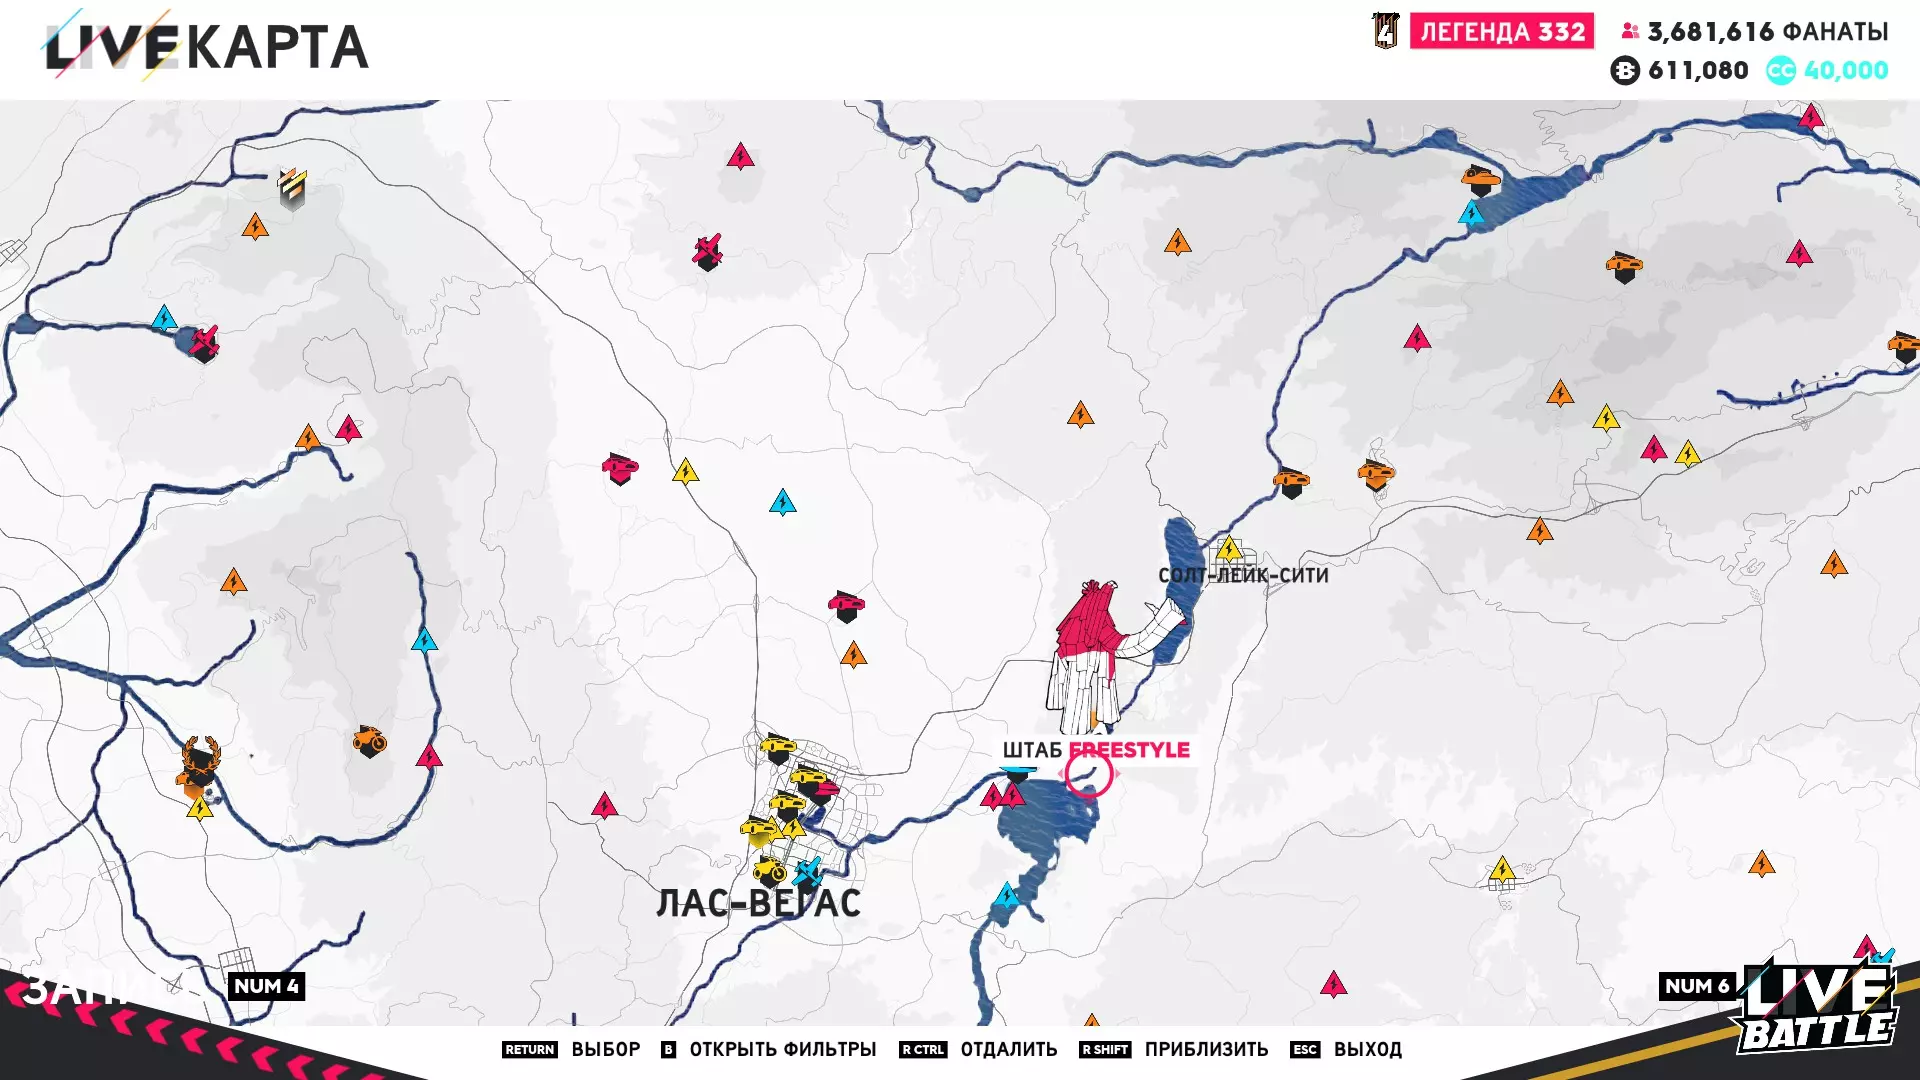Zoom in with ПРИБЛИЗИТЬ
Image resolution: width=1920 pixels, height=1080 pixels.
1206,1049
